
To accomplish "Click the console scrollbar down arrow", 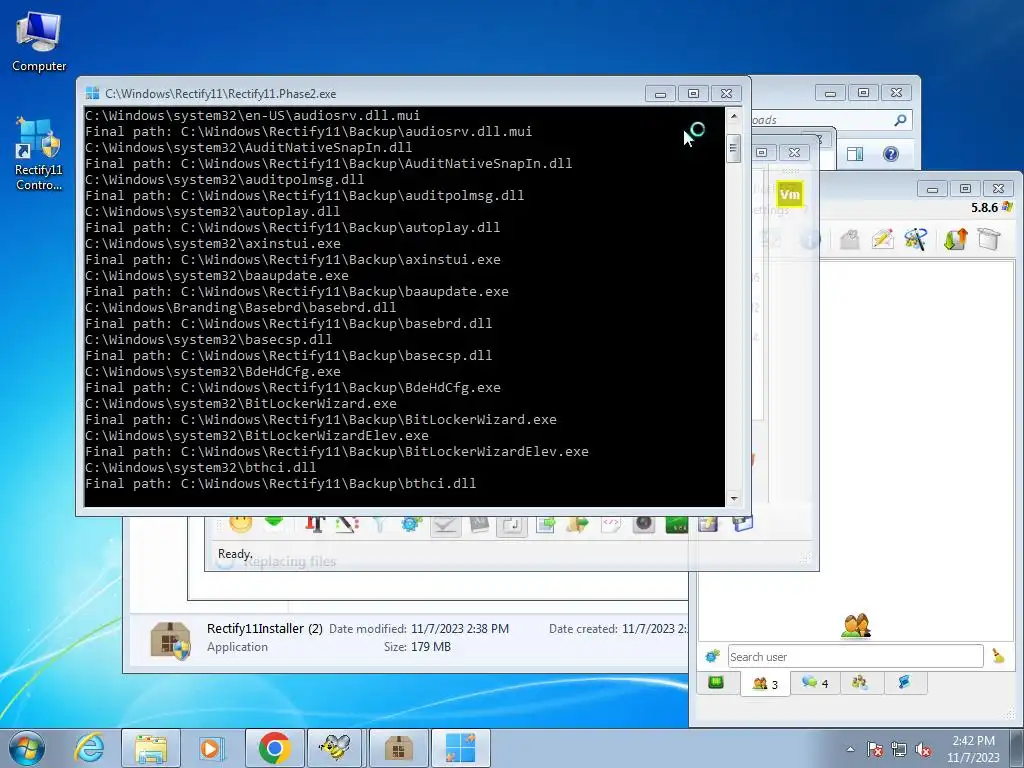I will [733, 498].
